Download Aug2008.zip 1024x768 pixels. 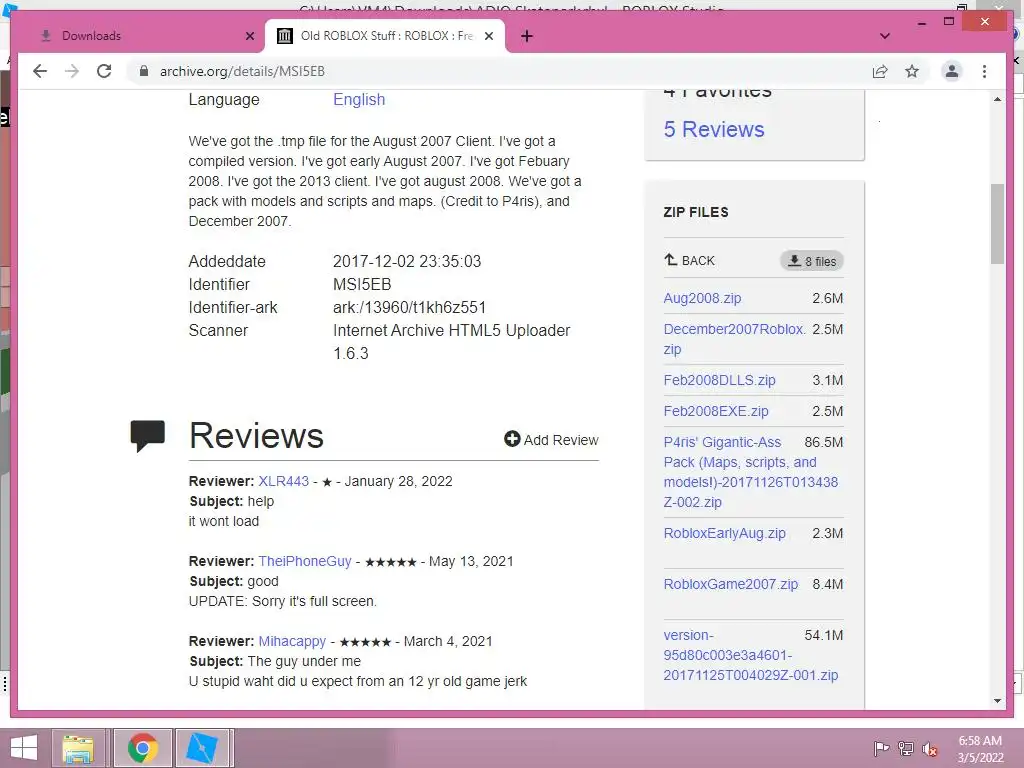(702, 298)
